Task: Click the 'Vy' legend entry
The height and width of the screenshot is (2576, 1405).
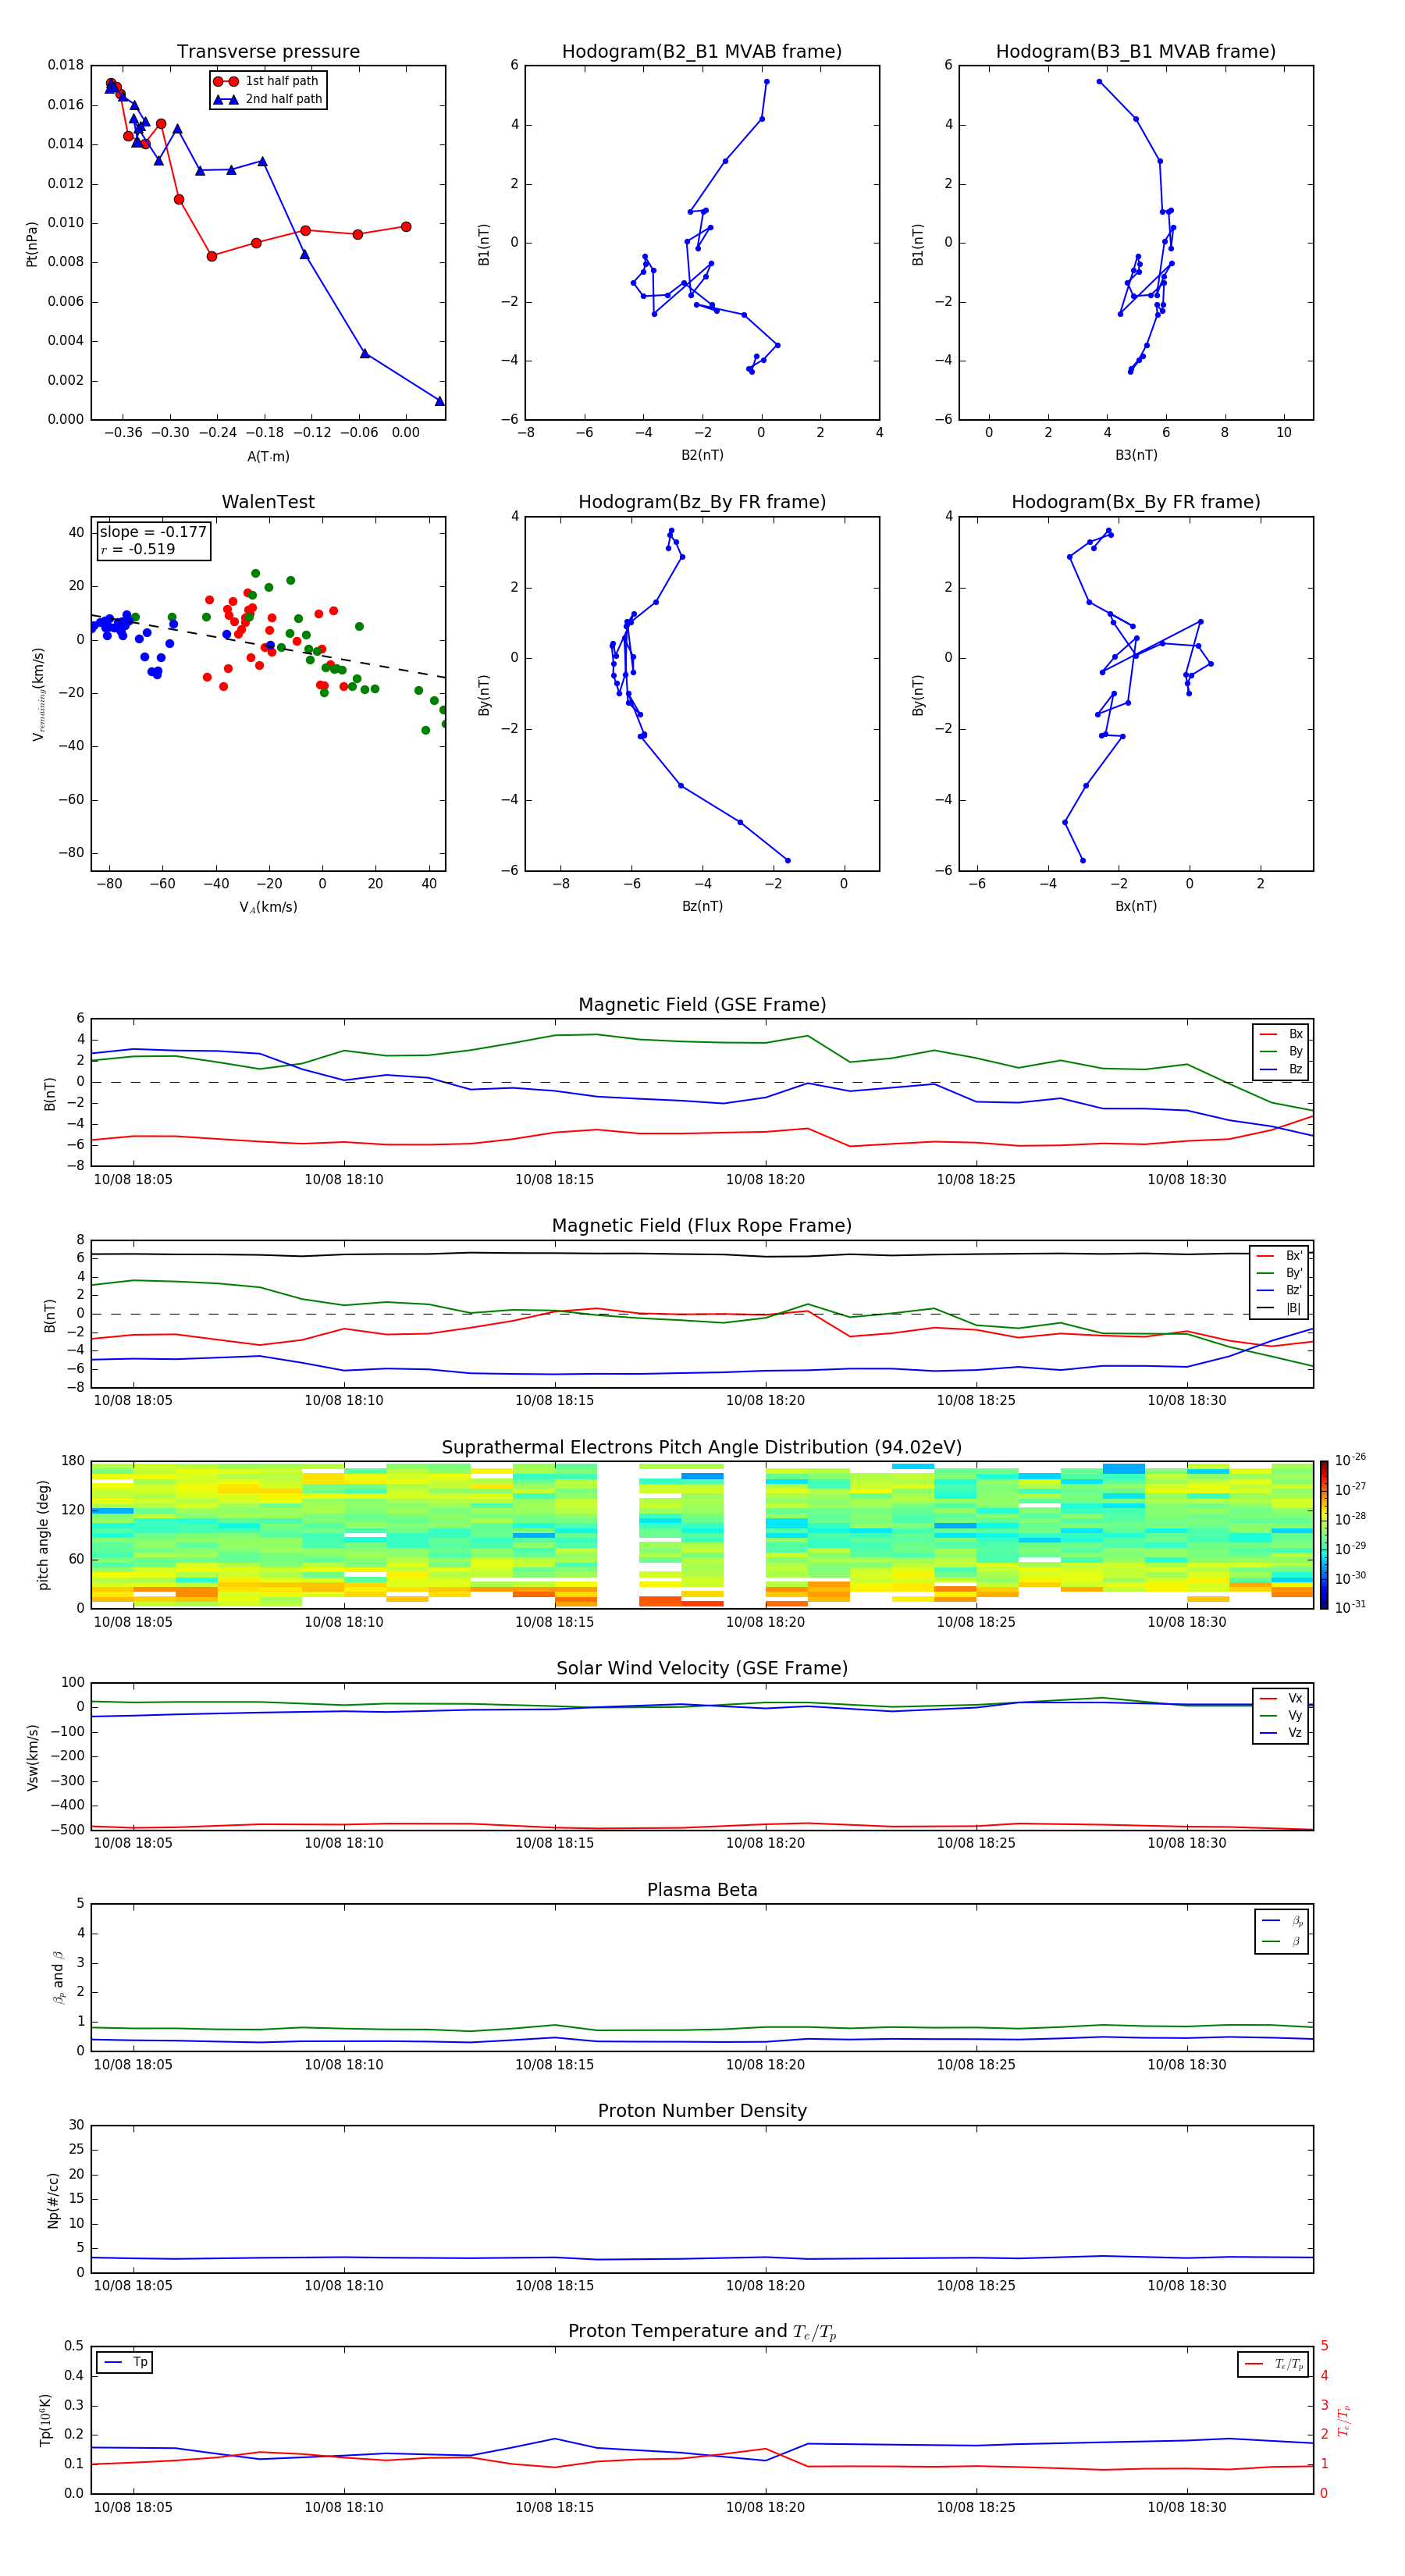Action: 1282,1716
